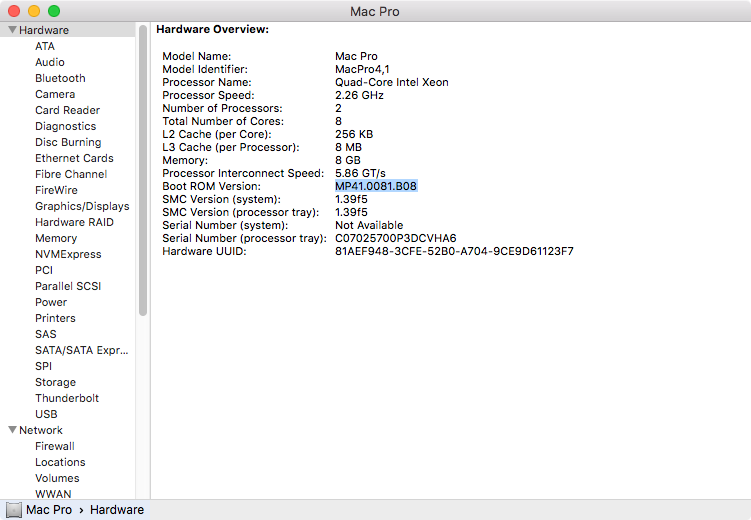Image resolution: width=751 pixels, height=520 pixels.
Task: Click the SMC Version (processor tray) label
Action: coord(241,213)
